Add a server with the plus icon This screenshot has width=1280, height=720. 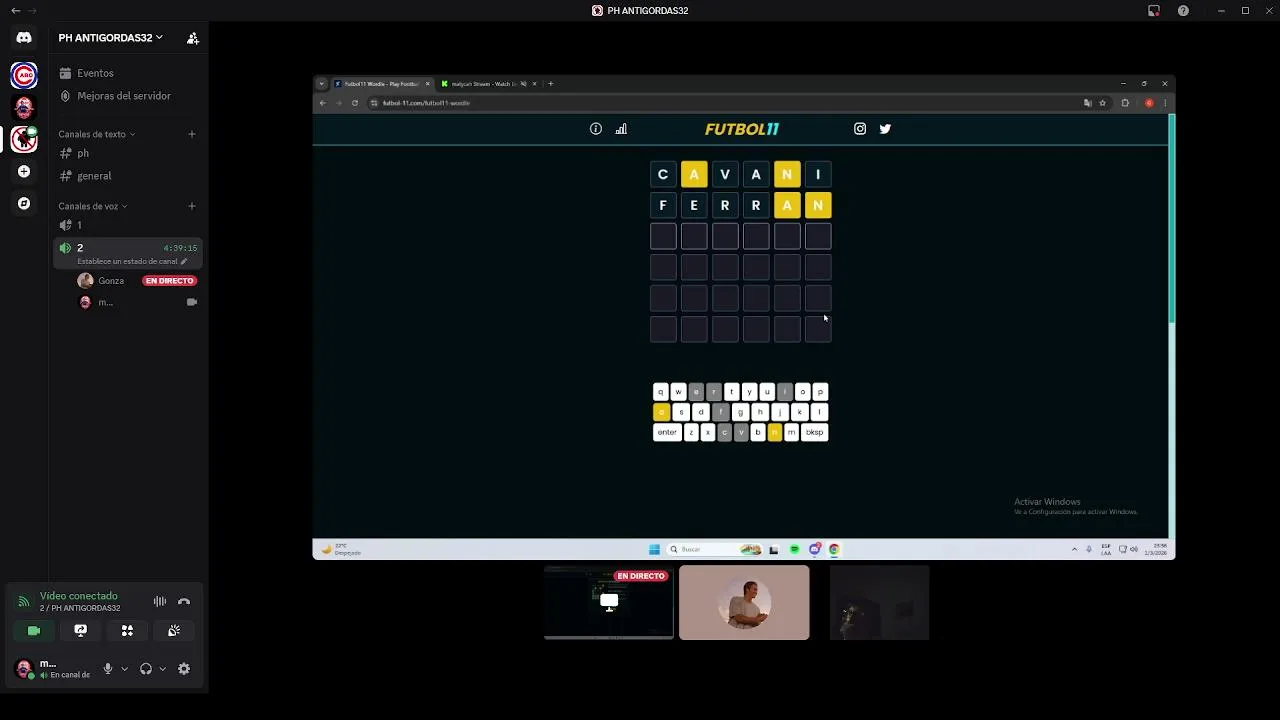[24, 171]
